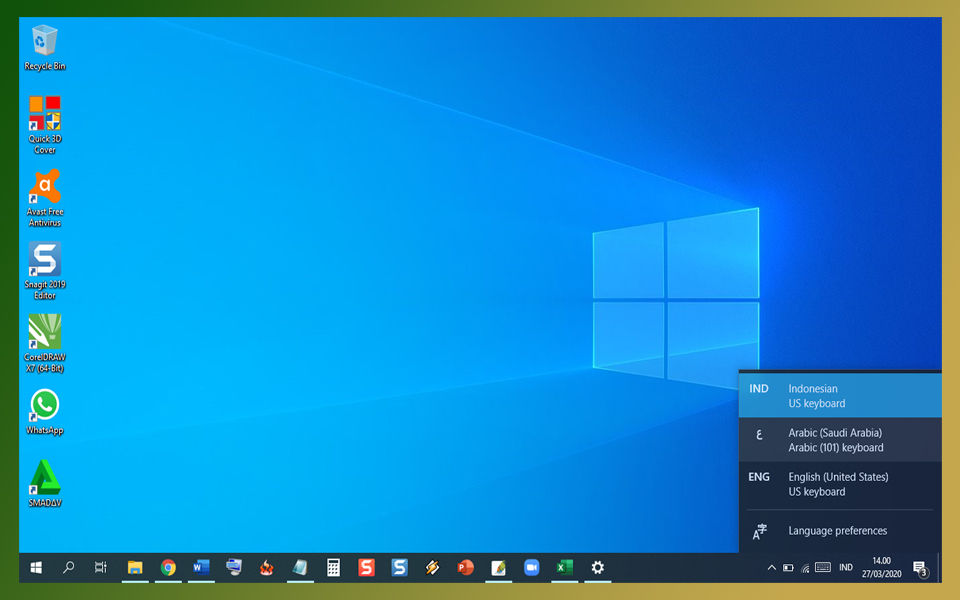This screenshot has width=960, height=600.
Task: Open the computer monitor app in taskbar
Action: tap(234, 568)
